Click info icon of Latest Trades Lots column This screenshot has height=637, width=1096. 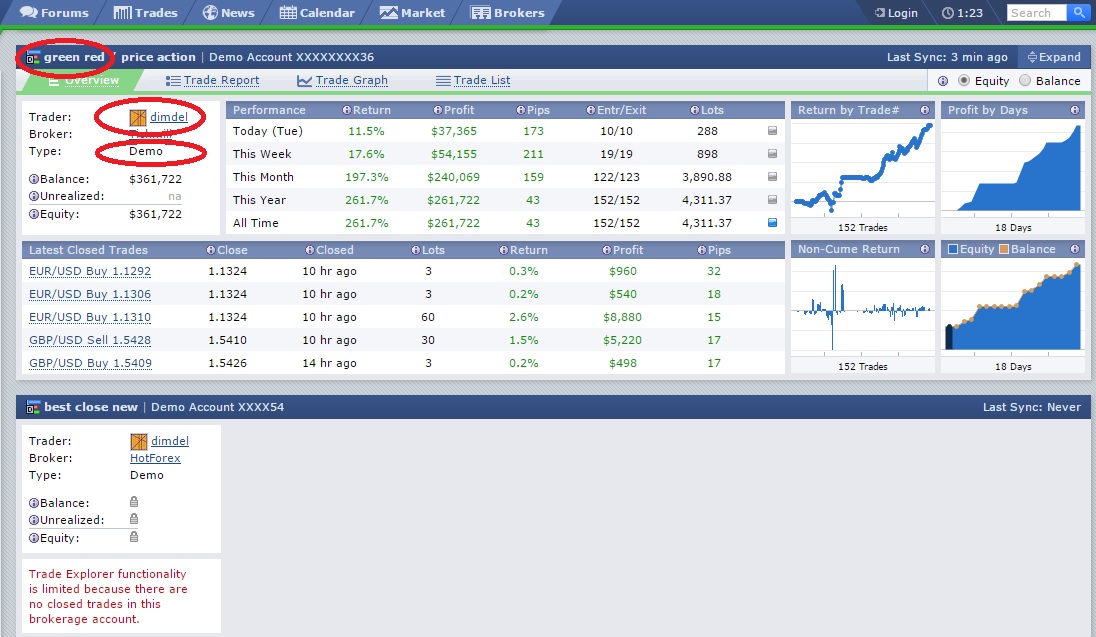[416, 250]
